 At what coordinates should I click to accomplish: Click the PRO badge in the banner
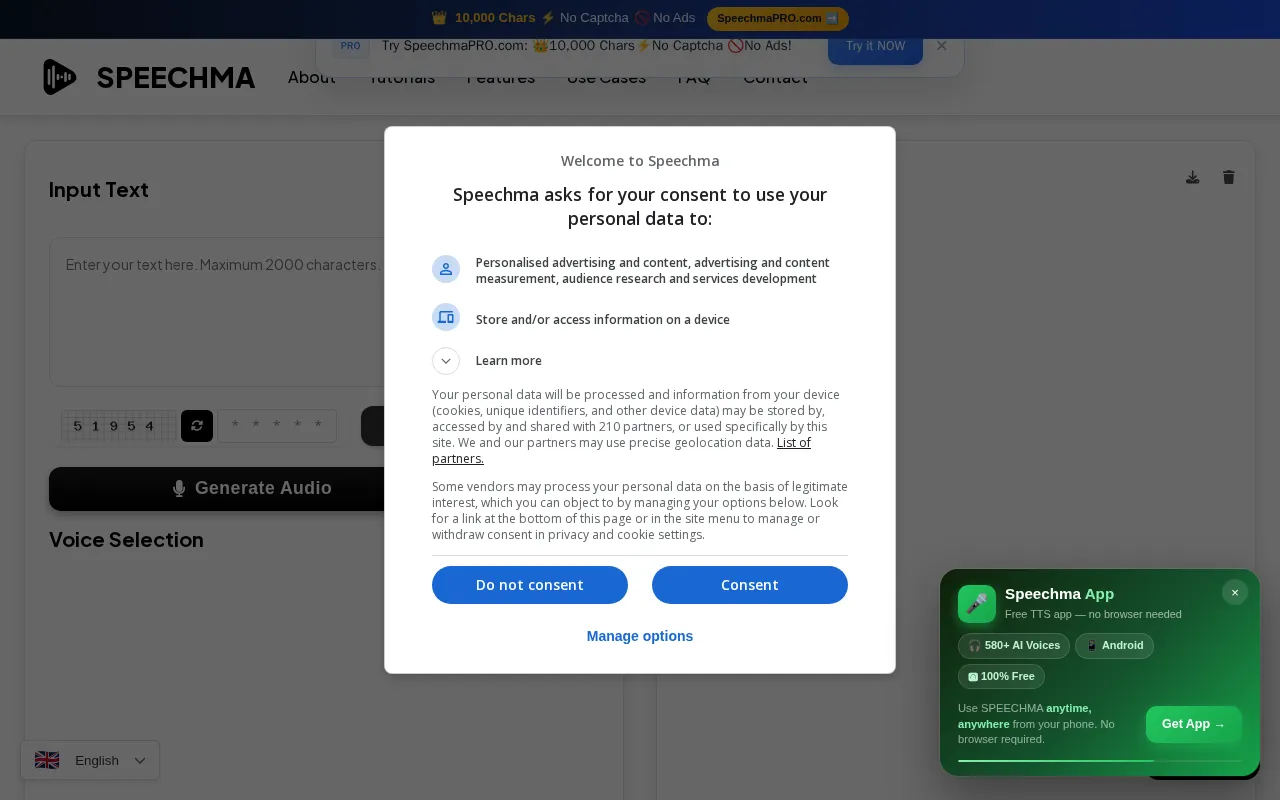point(350,46)
